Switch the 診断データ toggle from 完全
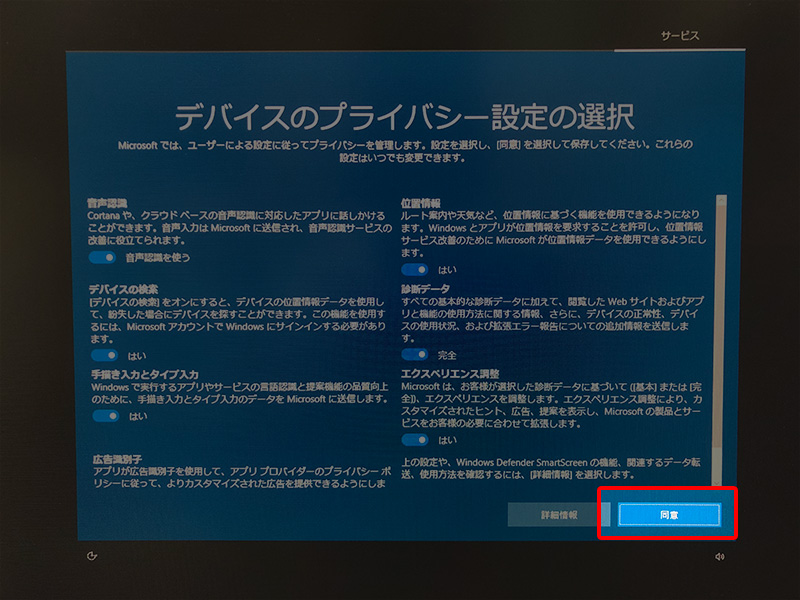This screenshot has height=600, width=800. click(415, 354)
